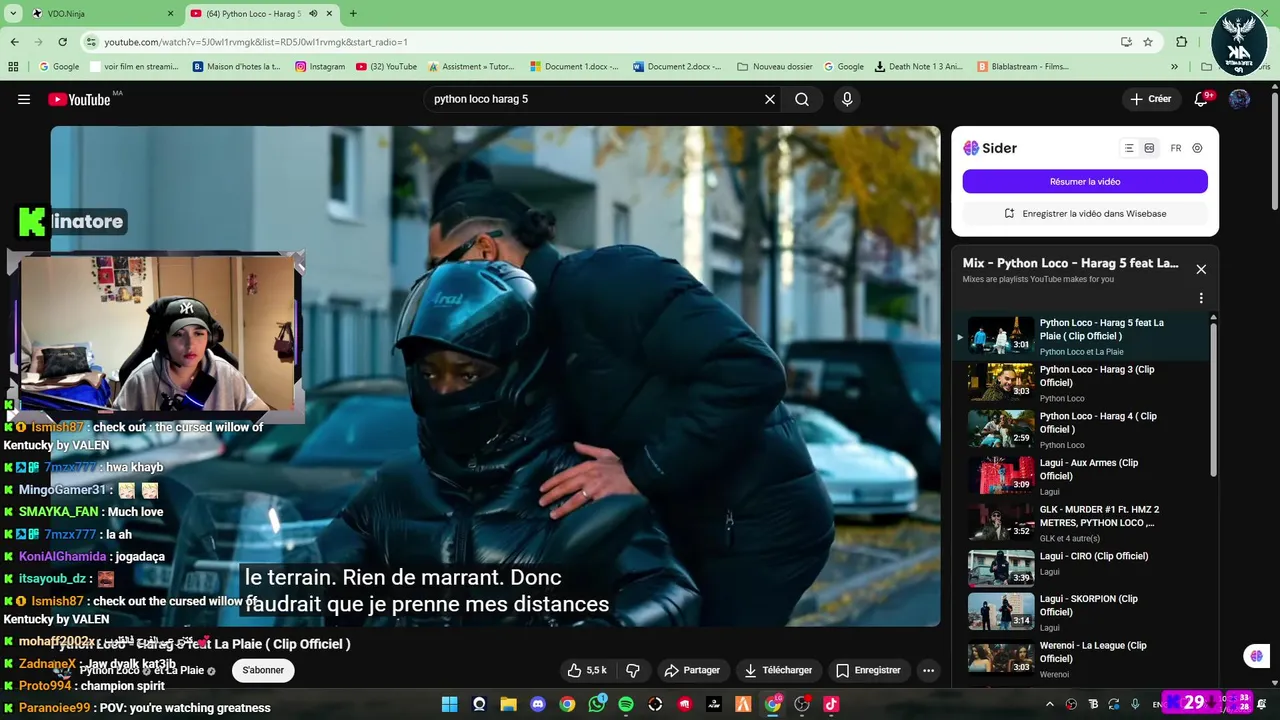The image size is (1280, 720).
Task: Start voice search with microphone
Action: (x=847, y=99)
